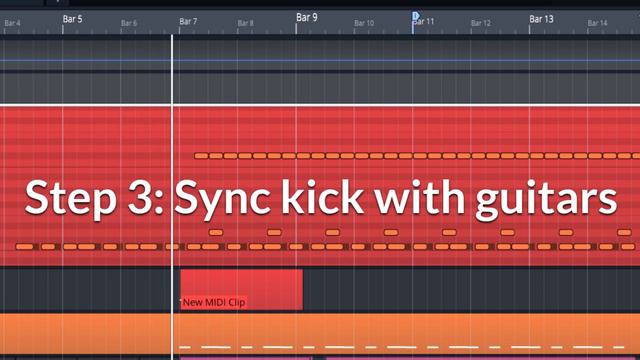Select the New MIDI Clip block
The image size is (640, 360).
pyautogui.click(x=241, y=289)
